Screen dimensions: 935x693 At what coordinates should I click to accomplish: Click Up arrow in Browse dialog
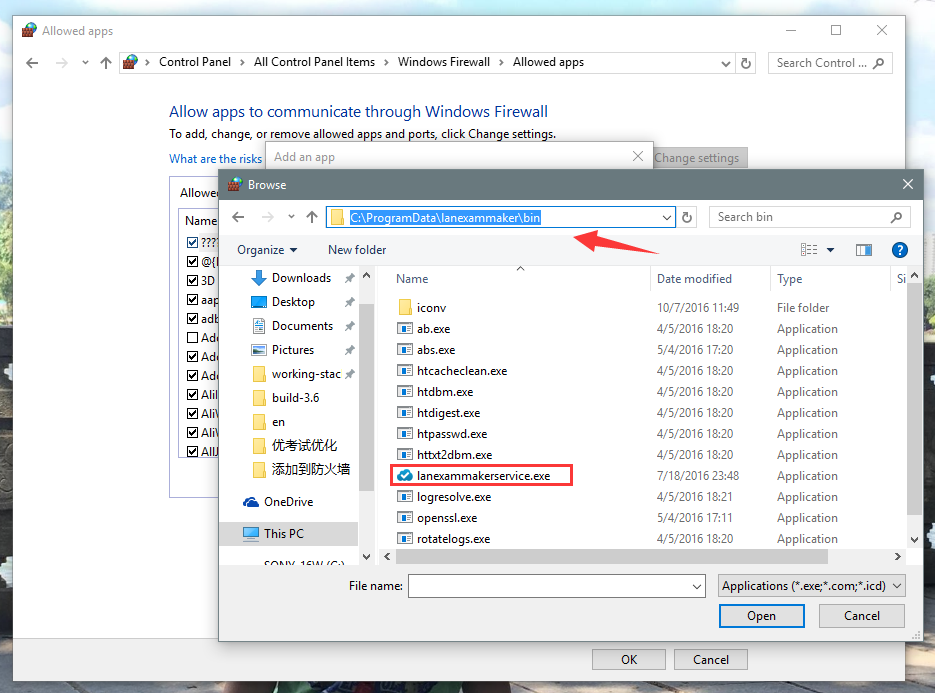(312, 217)
